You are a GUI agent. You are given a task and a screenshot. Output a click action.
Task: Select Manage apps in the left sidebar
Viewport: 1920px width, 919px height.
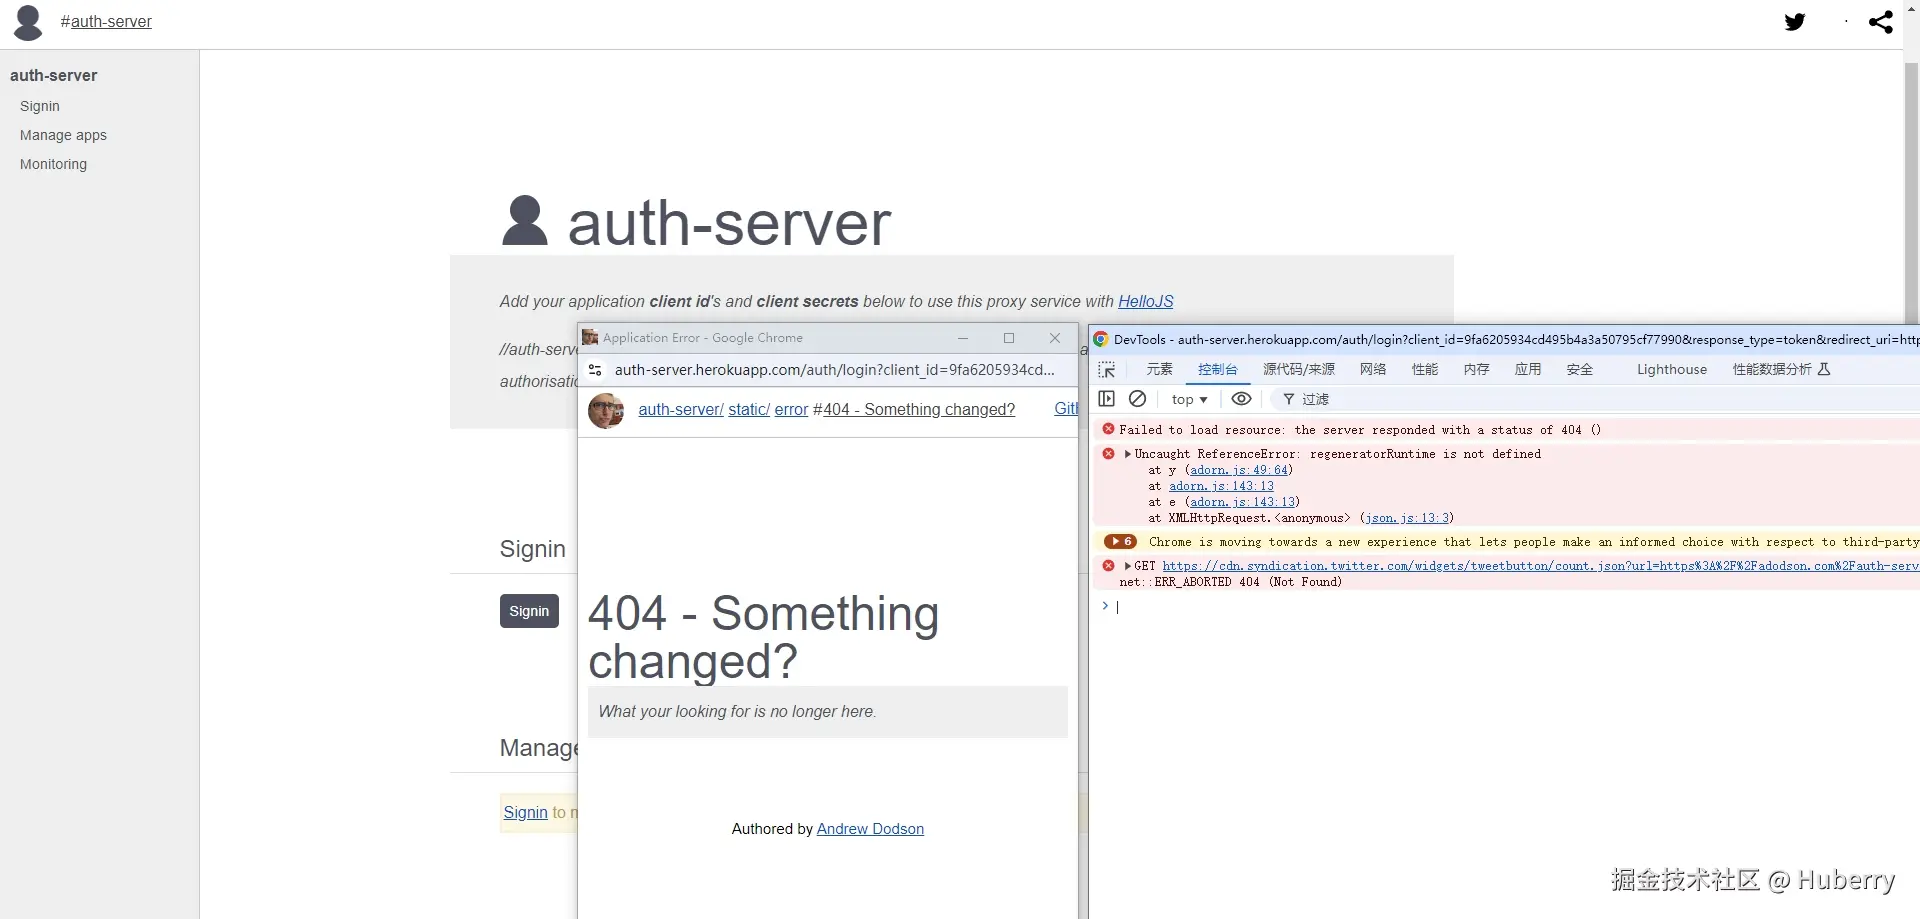click(63, 136)
